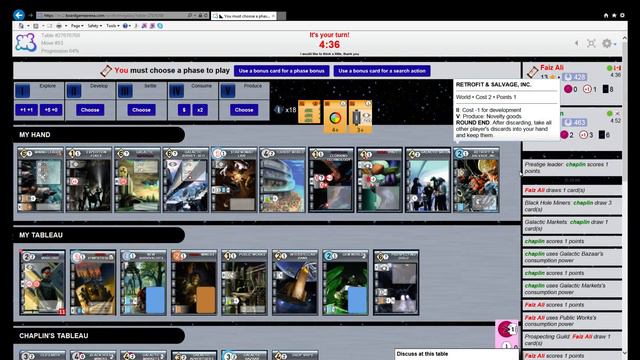Viewport: 640px width, 360px height.
Task: Click the +5 +0 Explore button
Action: (51, 110)
